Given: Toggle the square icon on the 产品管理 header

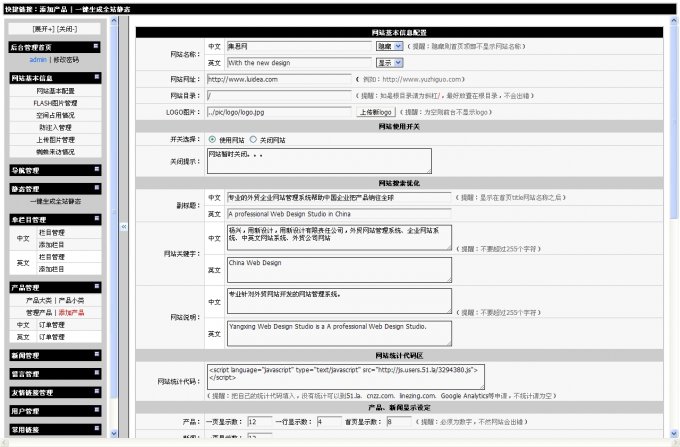Looking at the screenshot, I should [x=96, y=286].
